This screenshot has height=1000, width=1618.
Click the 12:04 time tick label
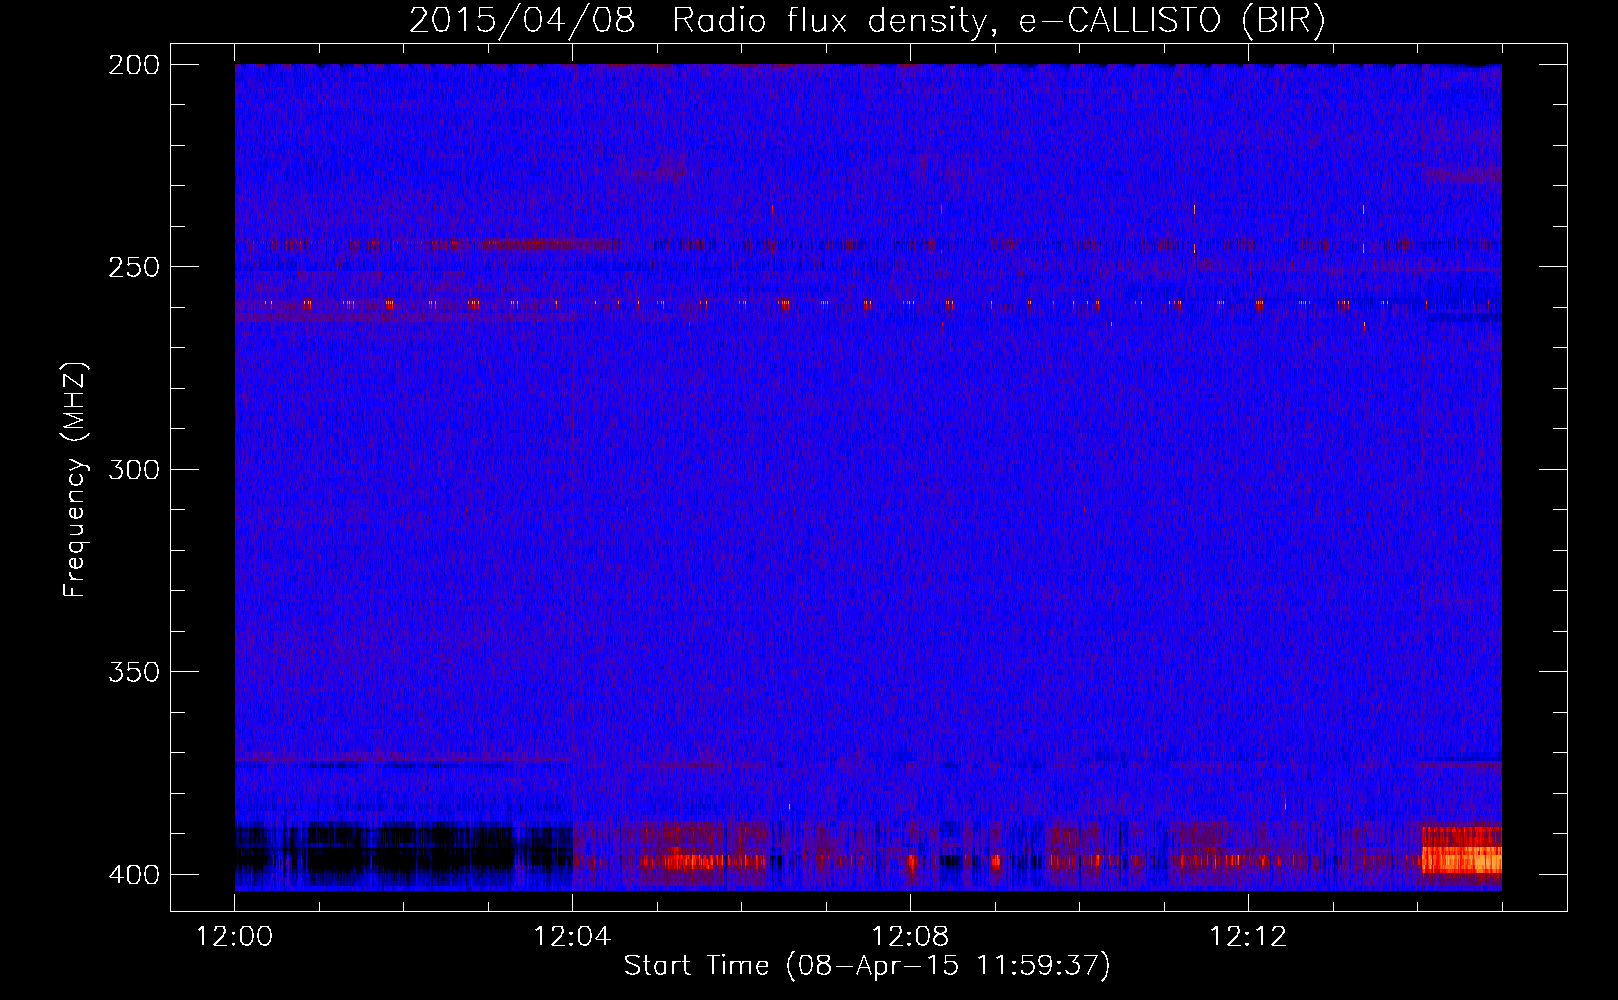[x=572, y=937]
